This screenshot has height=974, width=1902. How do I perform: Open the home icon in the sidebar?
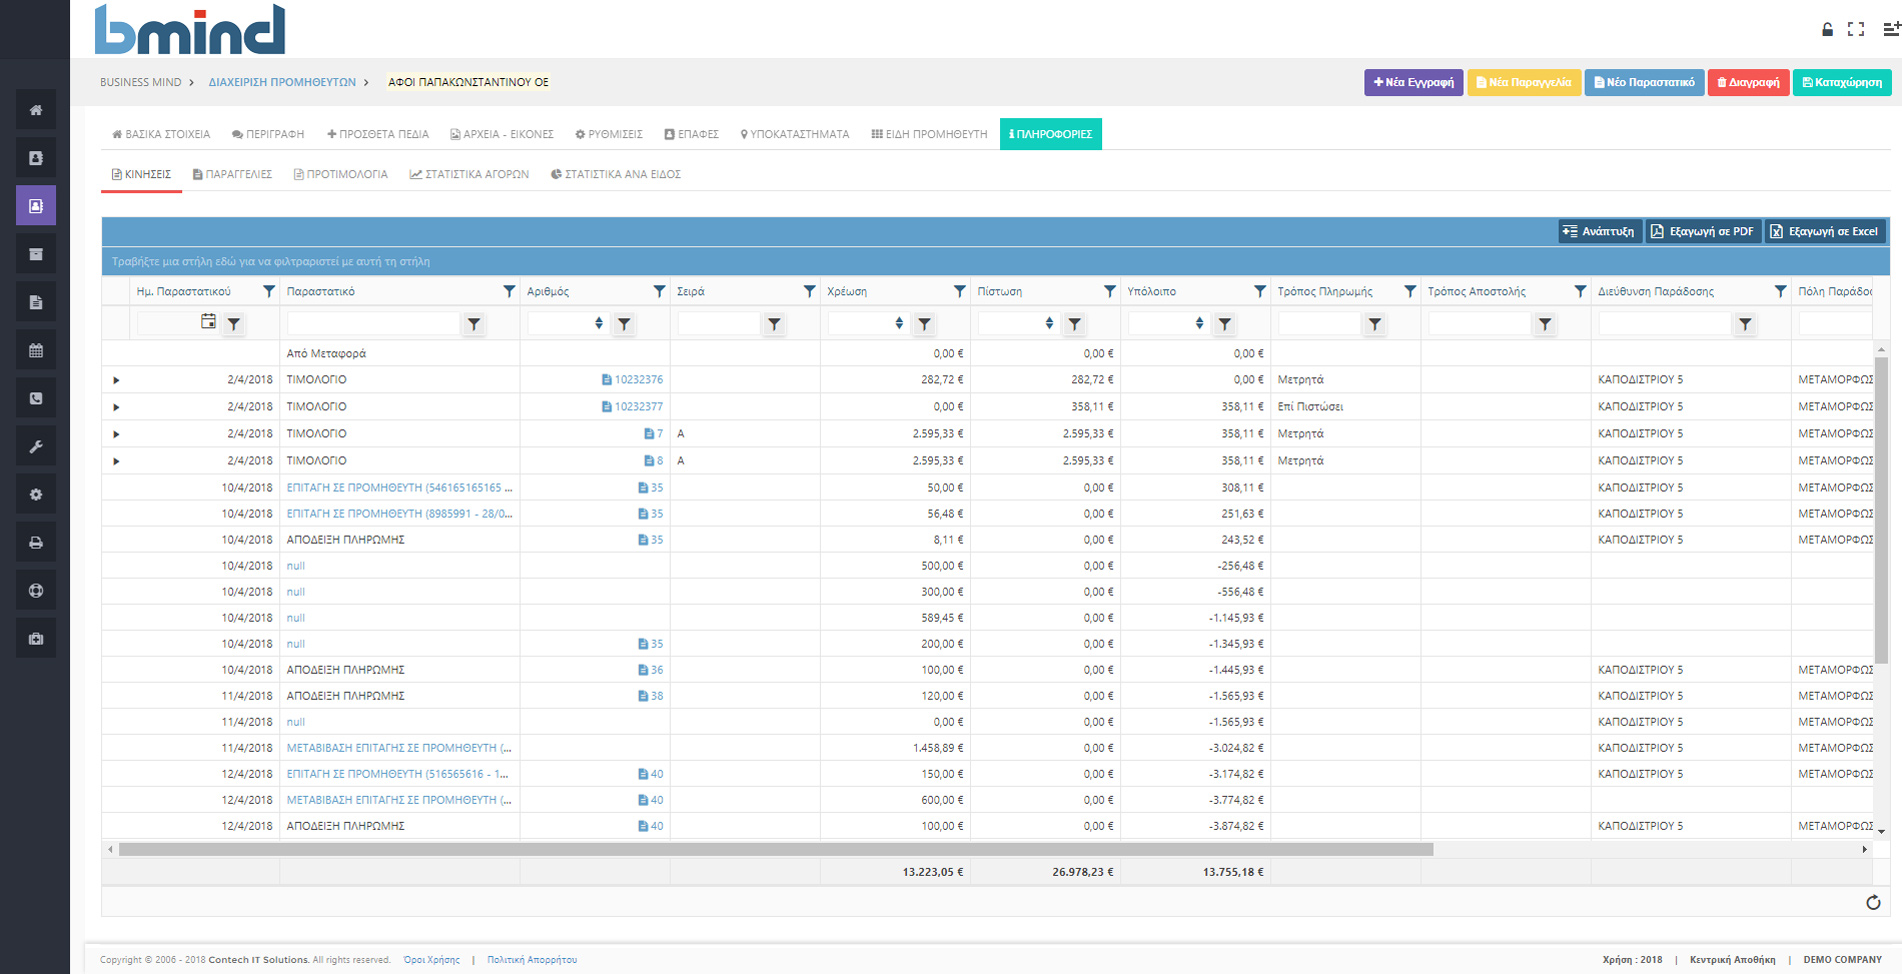point(36,110)
